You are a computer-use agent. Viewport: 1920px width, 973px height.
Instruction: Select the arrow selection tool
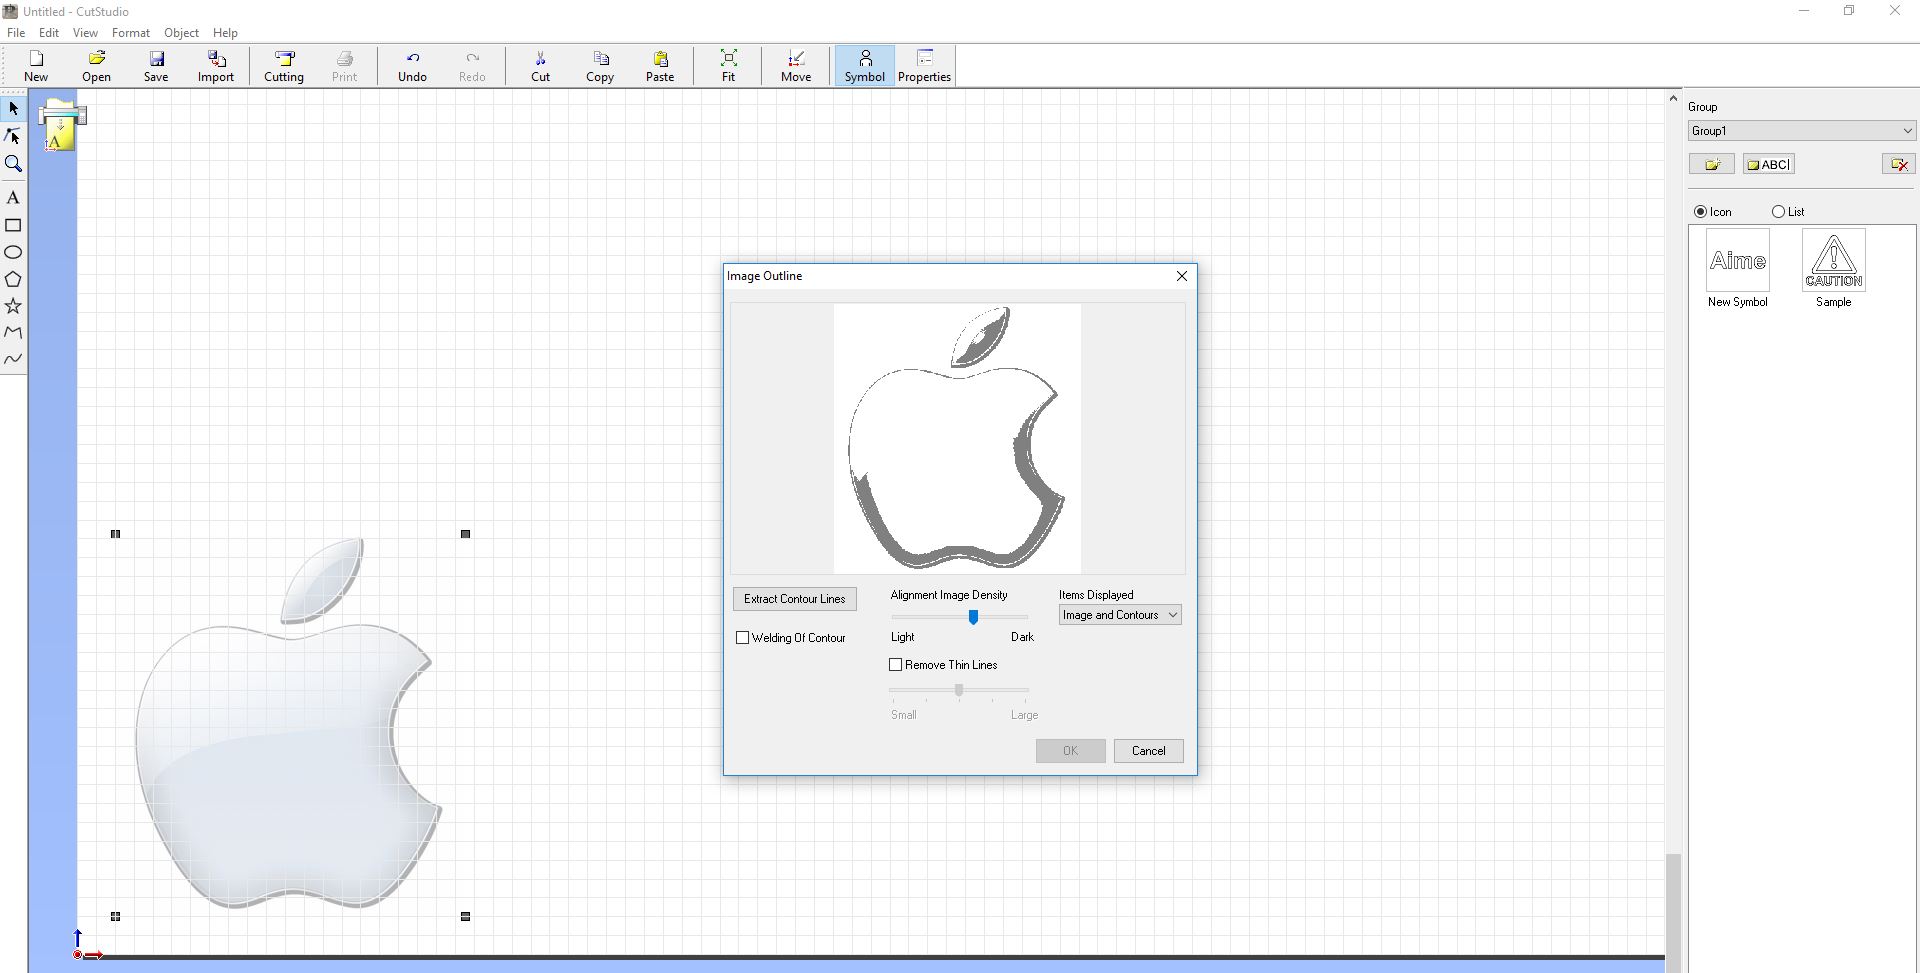click(x=14, y=108)
